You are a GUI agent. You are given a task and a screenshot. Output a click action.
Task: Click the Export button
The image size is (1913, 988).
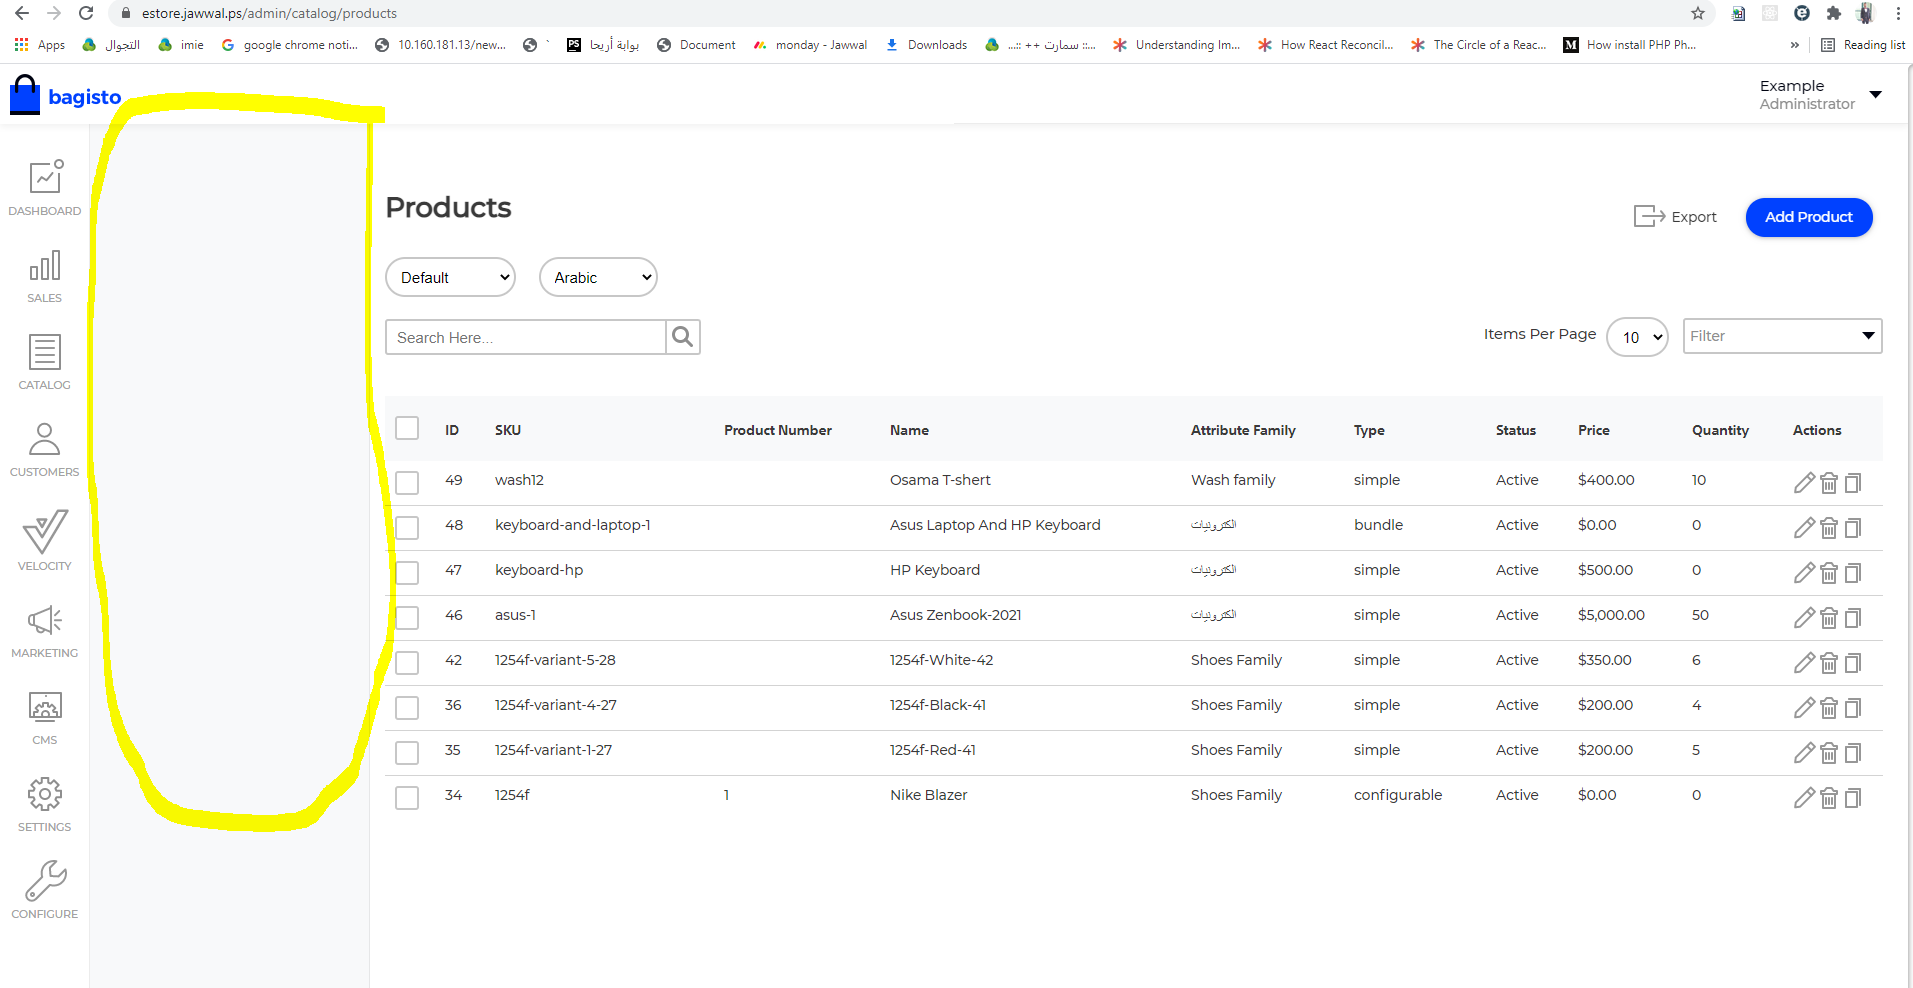pos(1675,216)
